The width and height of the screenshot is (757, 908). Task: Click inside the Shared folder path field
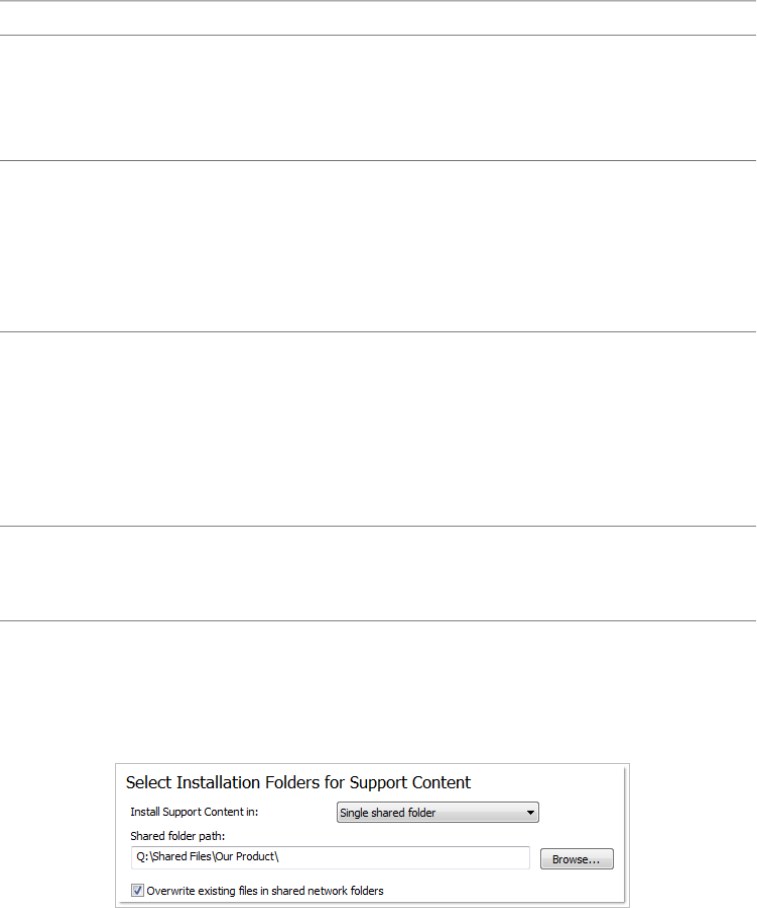[x=330, y=858]
